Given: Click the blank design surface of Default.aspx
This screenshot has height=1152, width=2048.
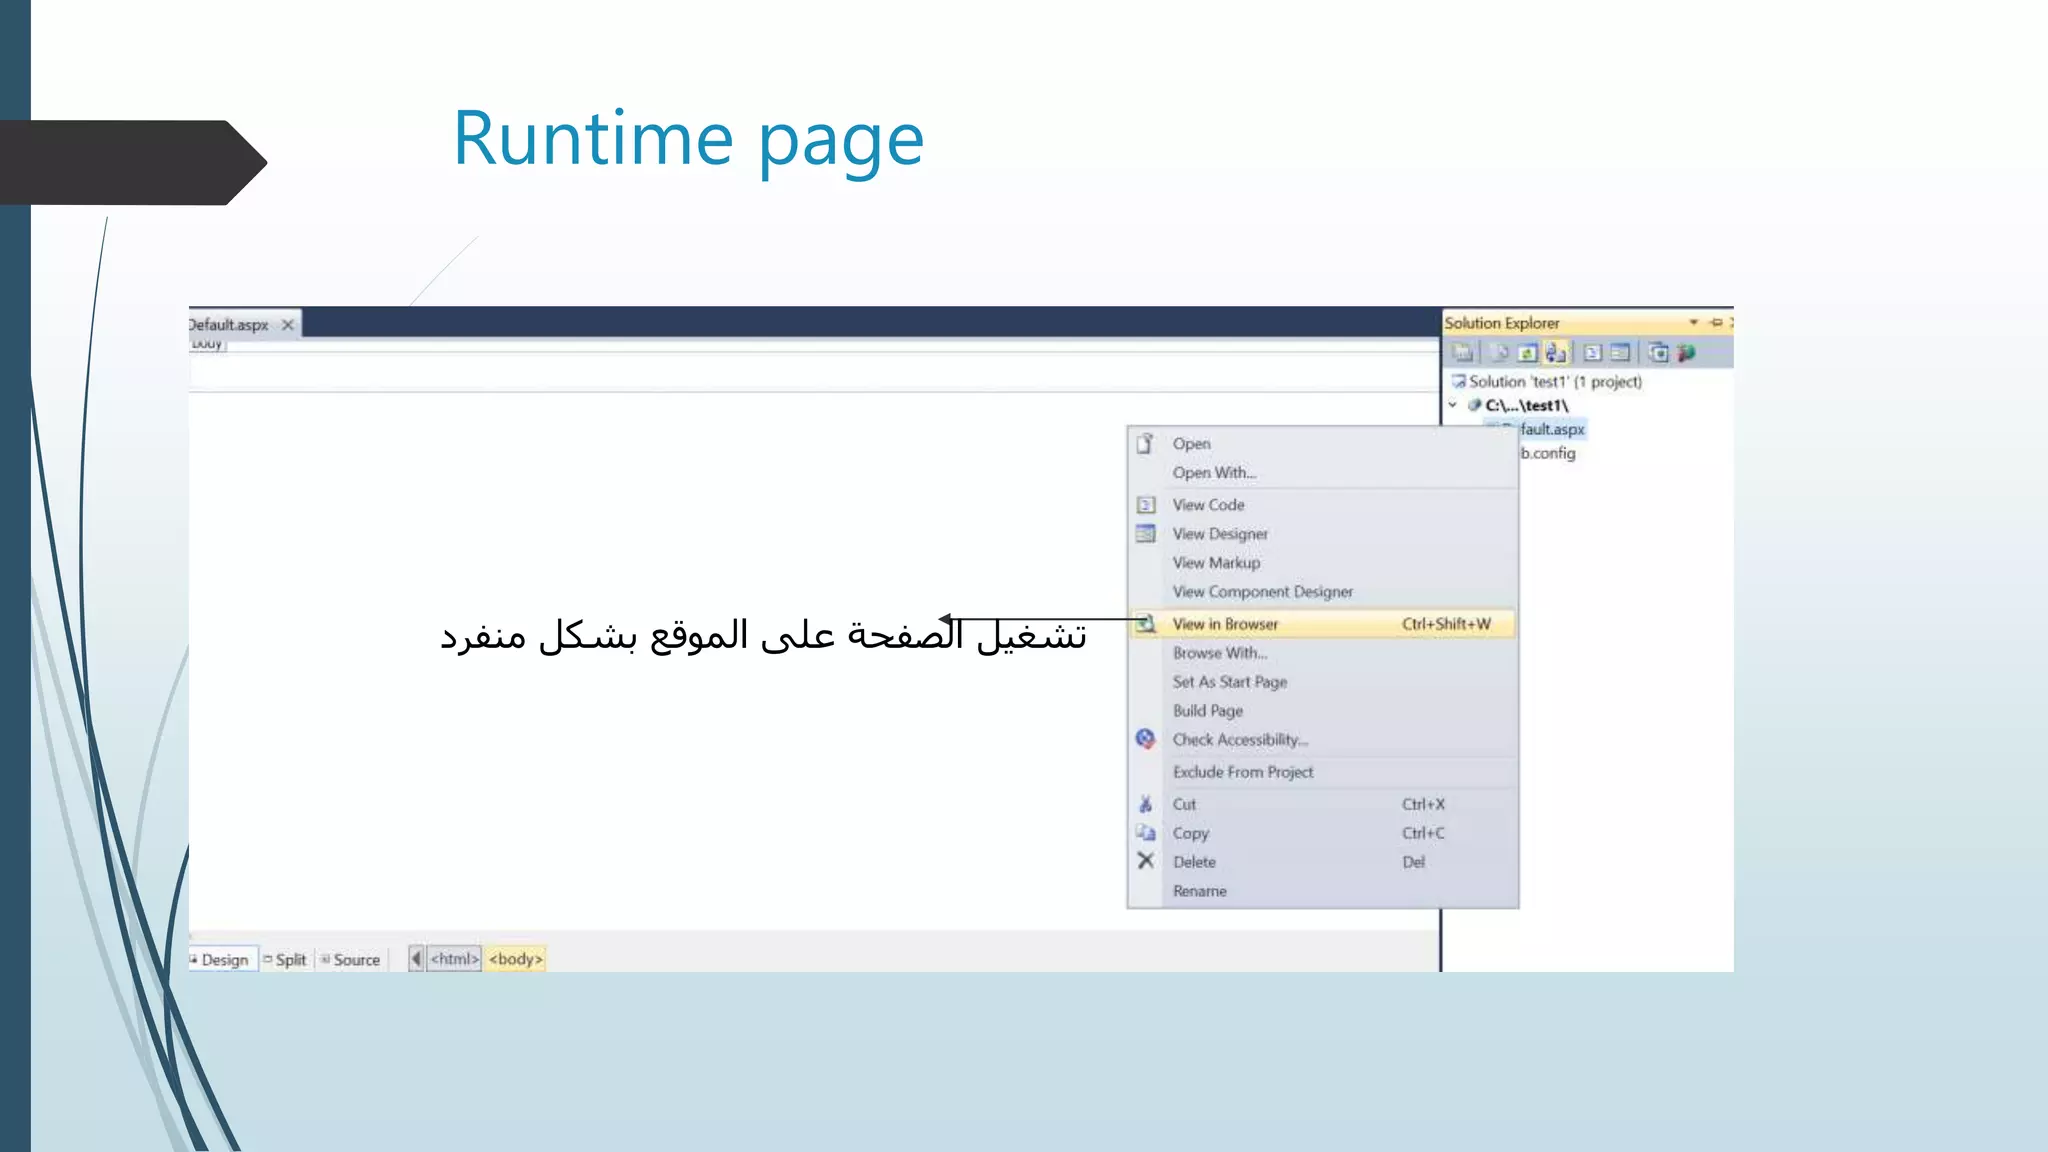Looking at the screenshot, I should click(660, 660).
